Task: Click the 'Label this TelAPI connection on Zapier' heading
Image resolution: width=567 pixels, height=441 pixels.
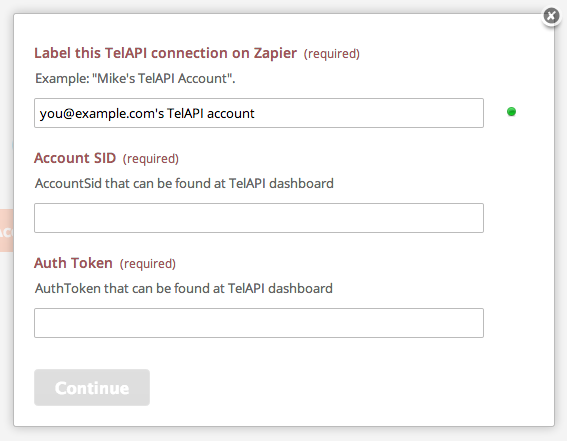Action: pos(166,53)
